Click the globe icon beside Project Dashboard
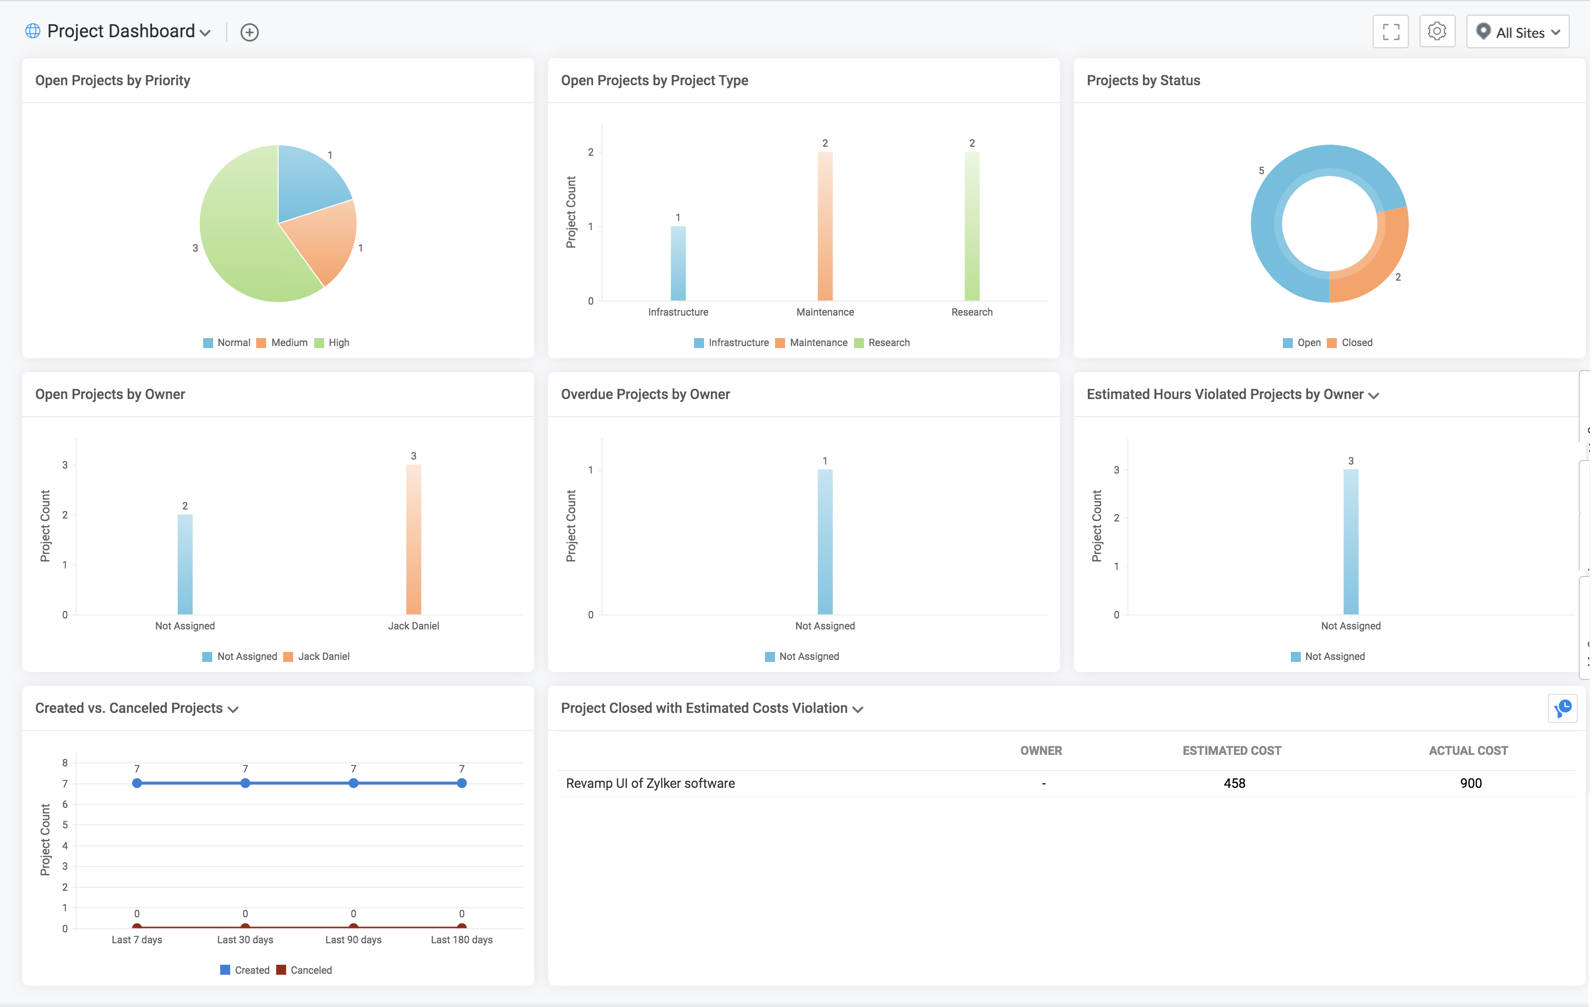Viewport: 1593px width, 1007px height. [33, 31]
